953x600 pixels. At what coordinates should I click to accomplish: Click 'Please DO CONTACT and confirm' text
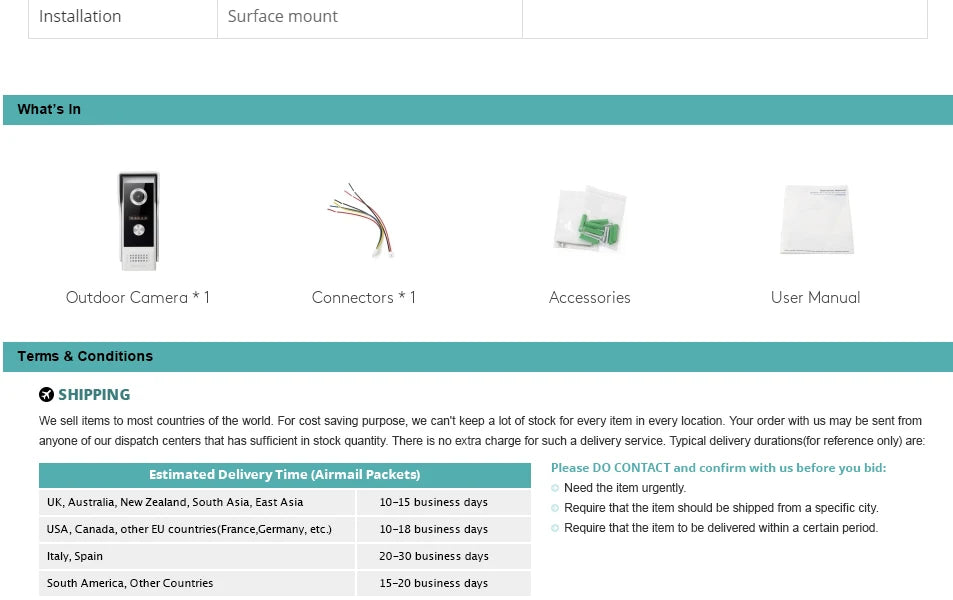click(718, 467)
